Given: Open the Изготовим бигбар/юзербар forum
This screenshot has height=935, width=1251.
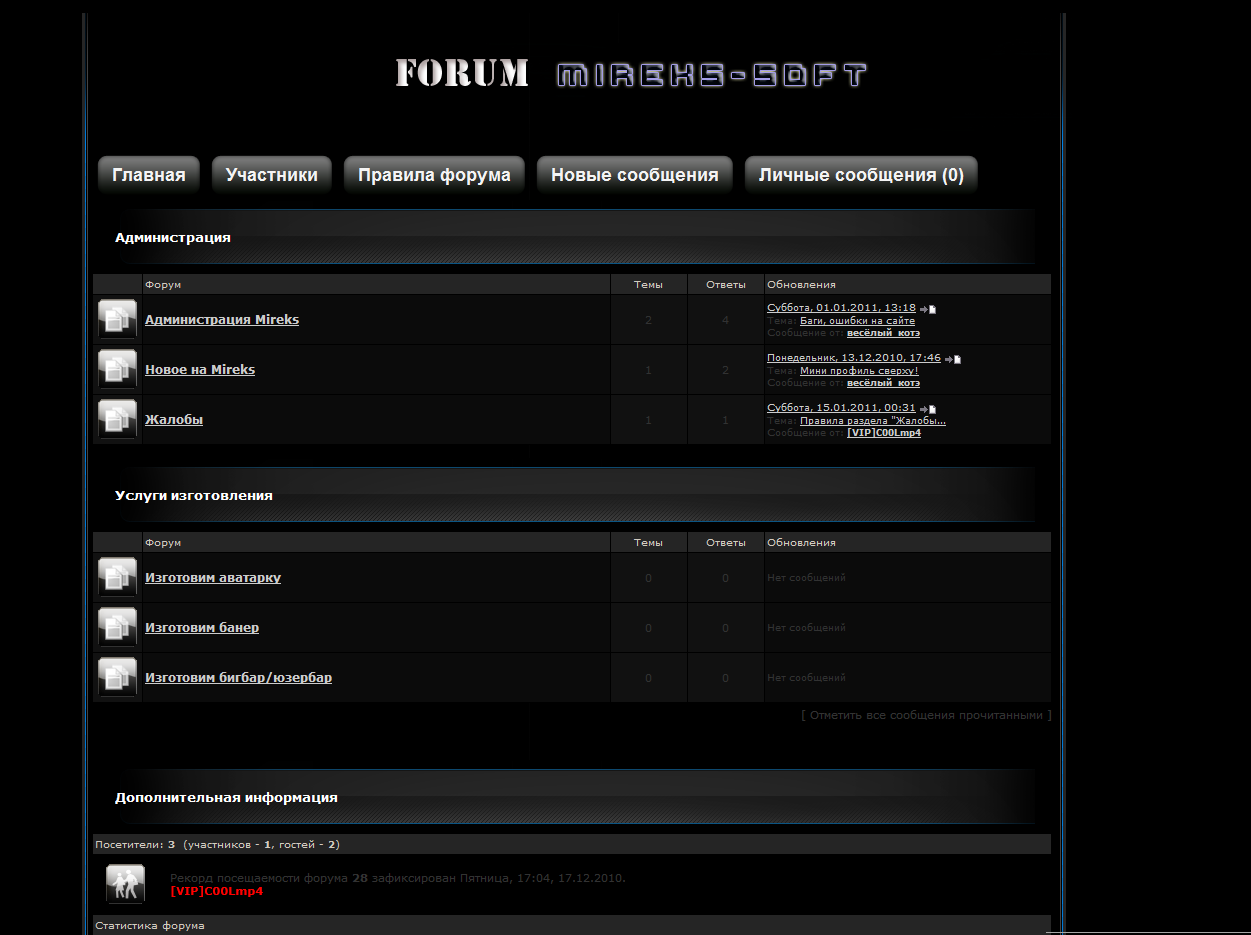Looking at the screenshot, I should coord(238,678).
